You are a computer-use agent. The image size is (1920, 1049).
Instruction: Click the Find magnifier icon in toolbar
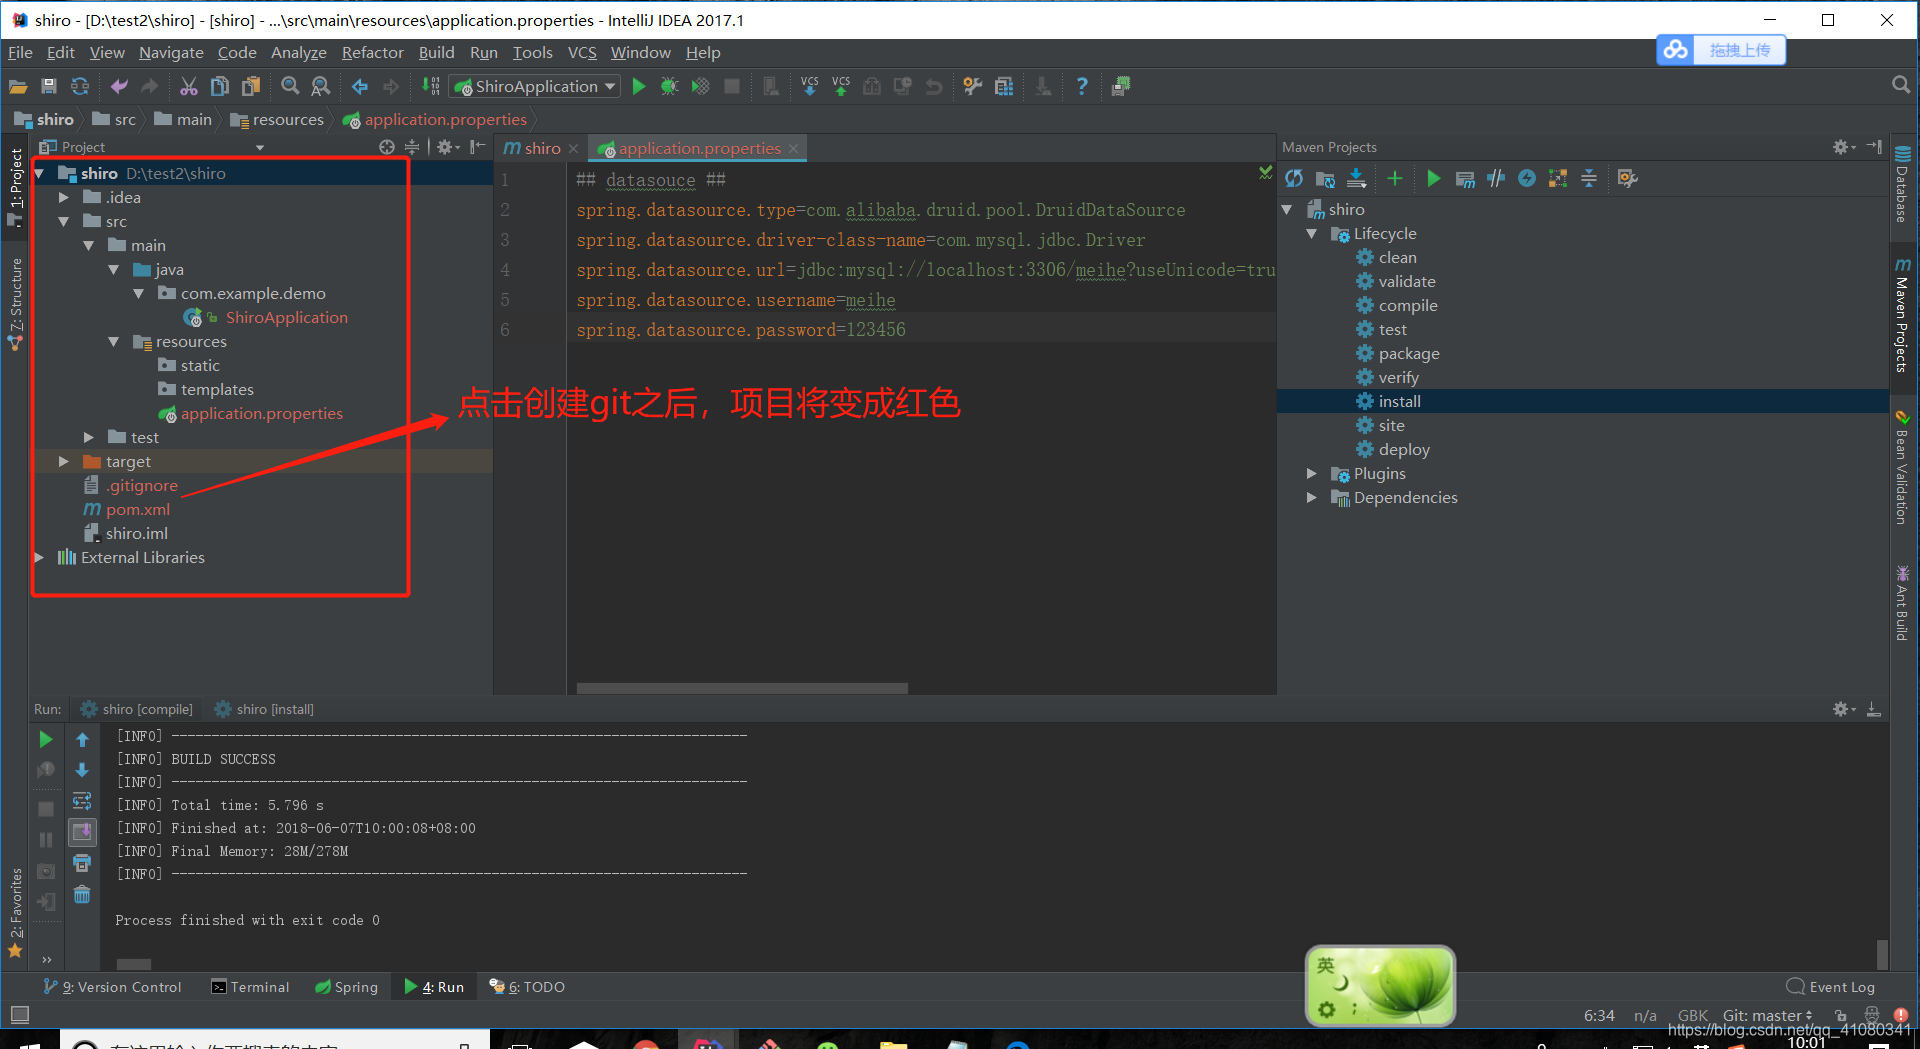290,87
